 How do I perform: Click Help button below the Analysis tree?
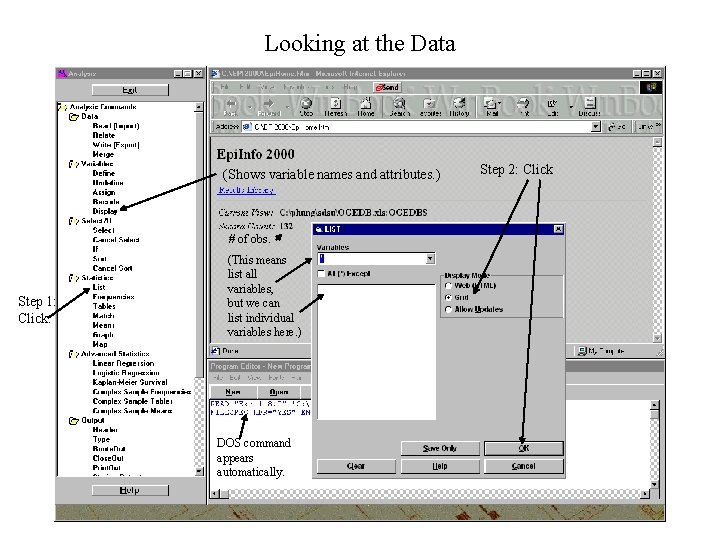(130, 490)
